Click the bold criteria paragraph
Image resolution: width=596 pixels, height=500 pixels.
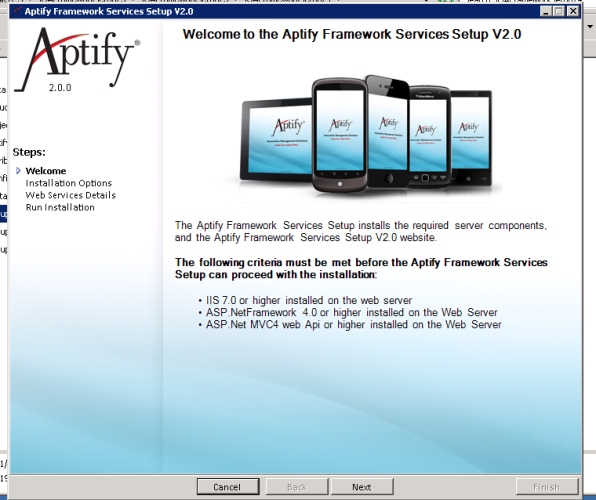(x=361, y=268)
